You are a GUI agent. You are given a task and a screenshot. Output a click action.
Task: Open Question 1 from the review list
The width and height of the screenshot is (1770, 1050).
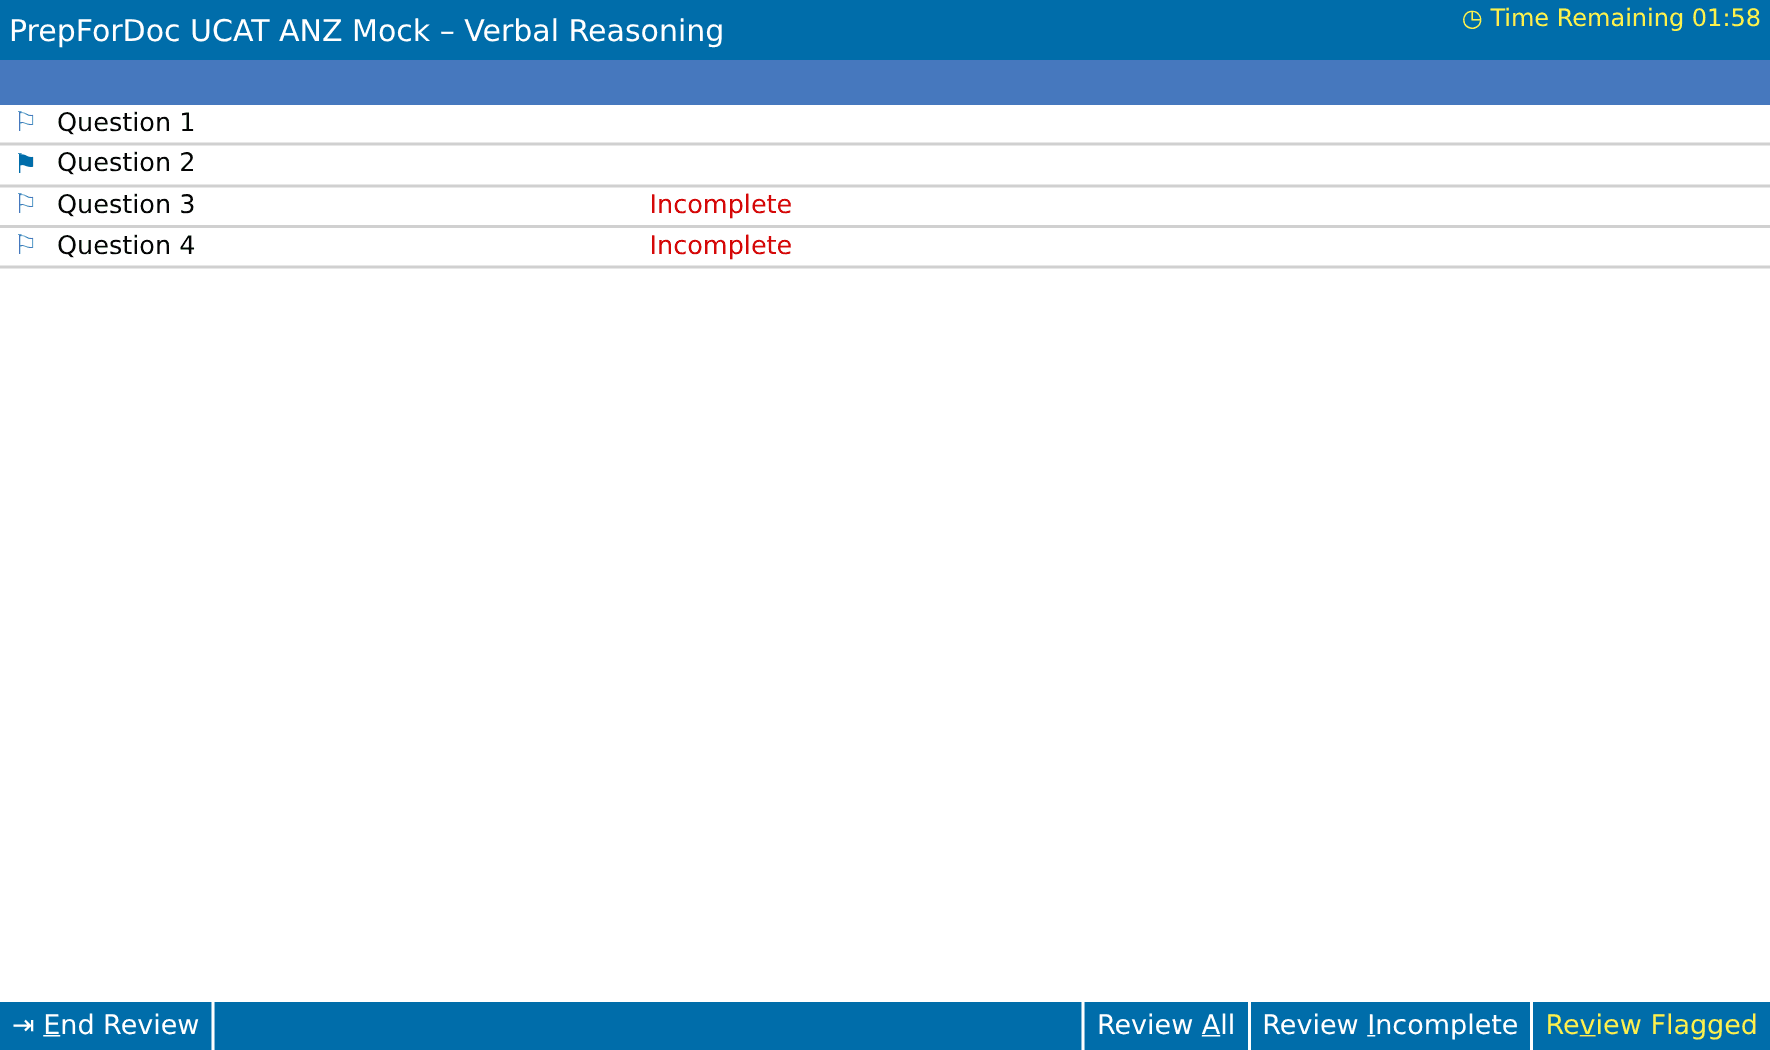pos(126,122)
